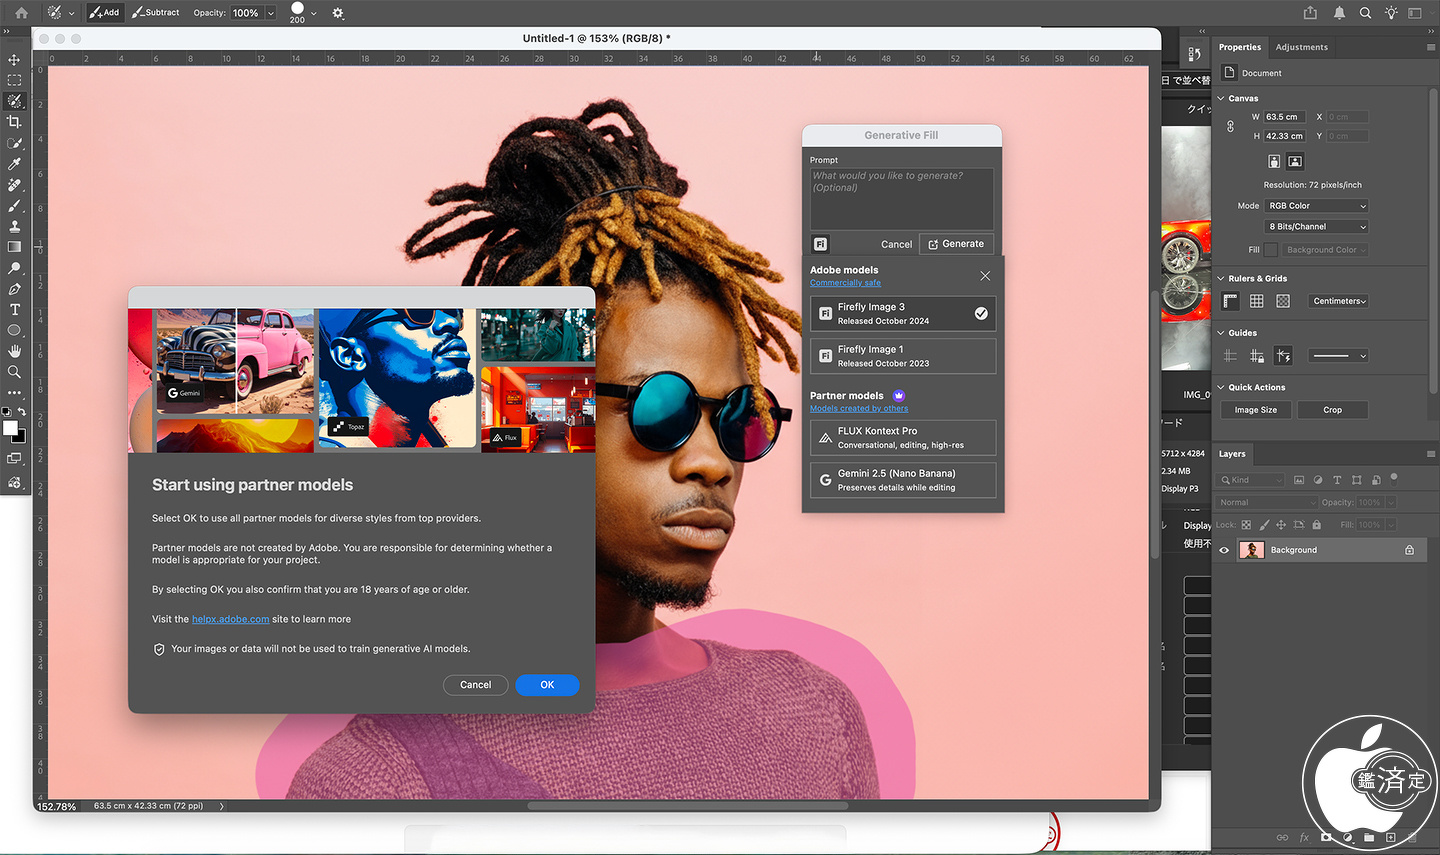Close the Adobe models list panel
Viewport: 1440px width, 855px height.
click(985, 276)
